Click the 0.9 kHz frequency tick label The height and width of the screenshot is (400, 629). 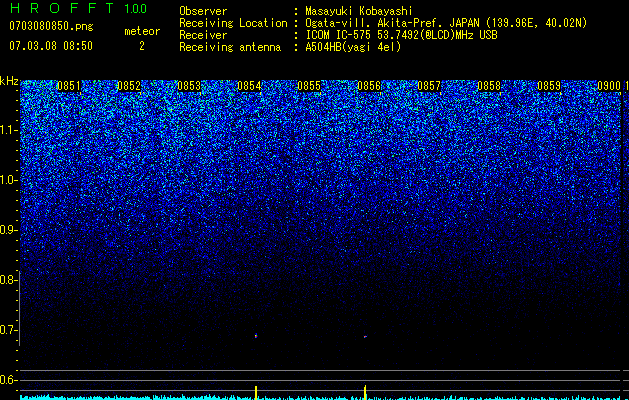pos(6,230)
